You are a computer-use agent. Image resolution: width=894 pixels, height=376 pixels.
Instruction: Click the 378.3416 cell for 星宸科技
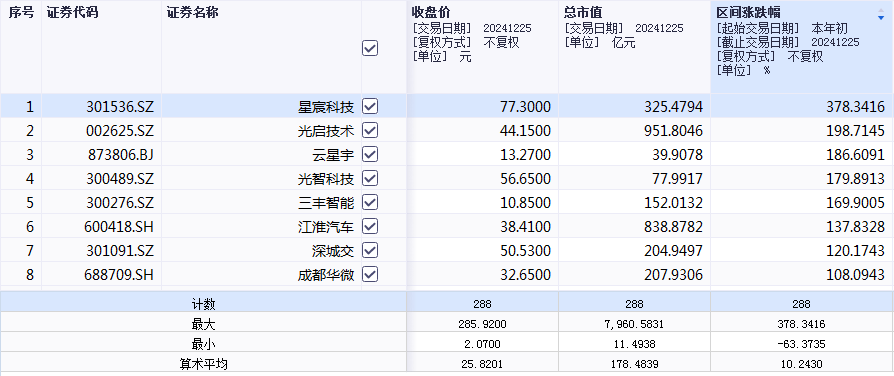(x=855, y=107)
